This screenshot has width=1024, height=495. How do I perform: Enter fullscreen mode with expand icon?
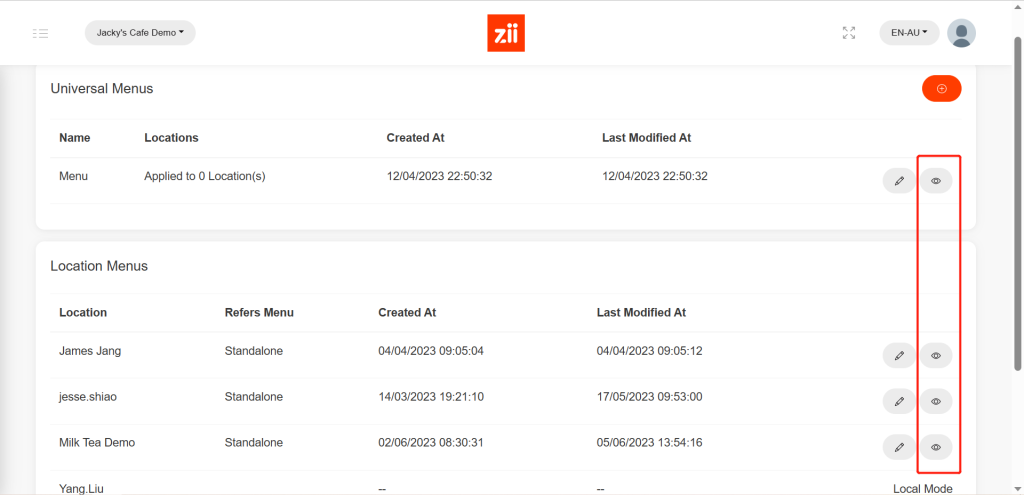point(849,33)
